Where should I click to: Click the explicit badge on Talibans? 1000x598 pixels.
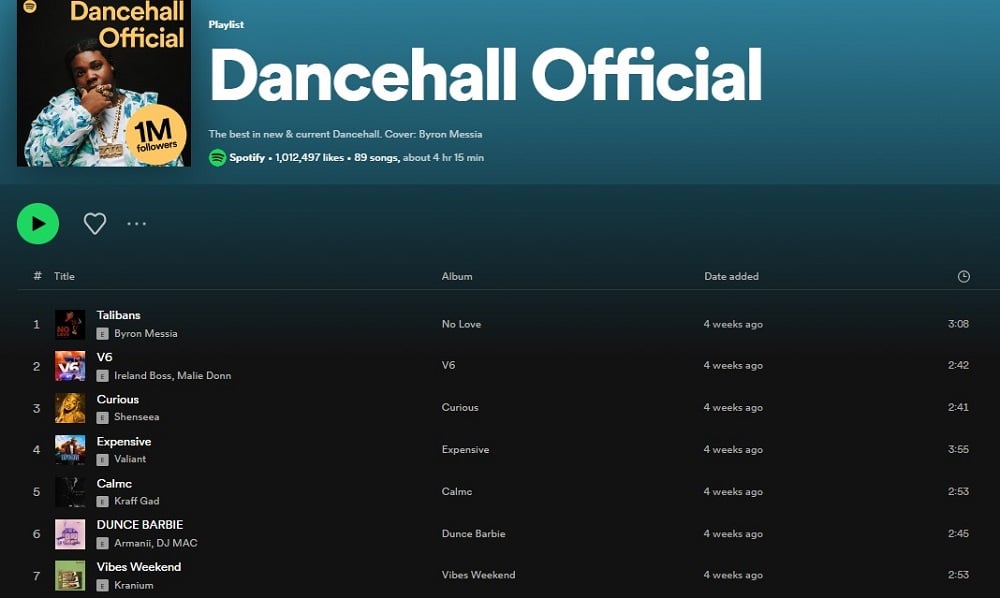click(x=102, y=334)
